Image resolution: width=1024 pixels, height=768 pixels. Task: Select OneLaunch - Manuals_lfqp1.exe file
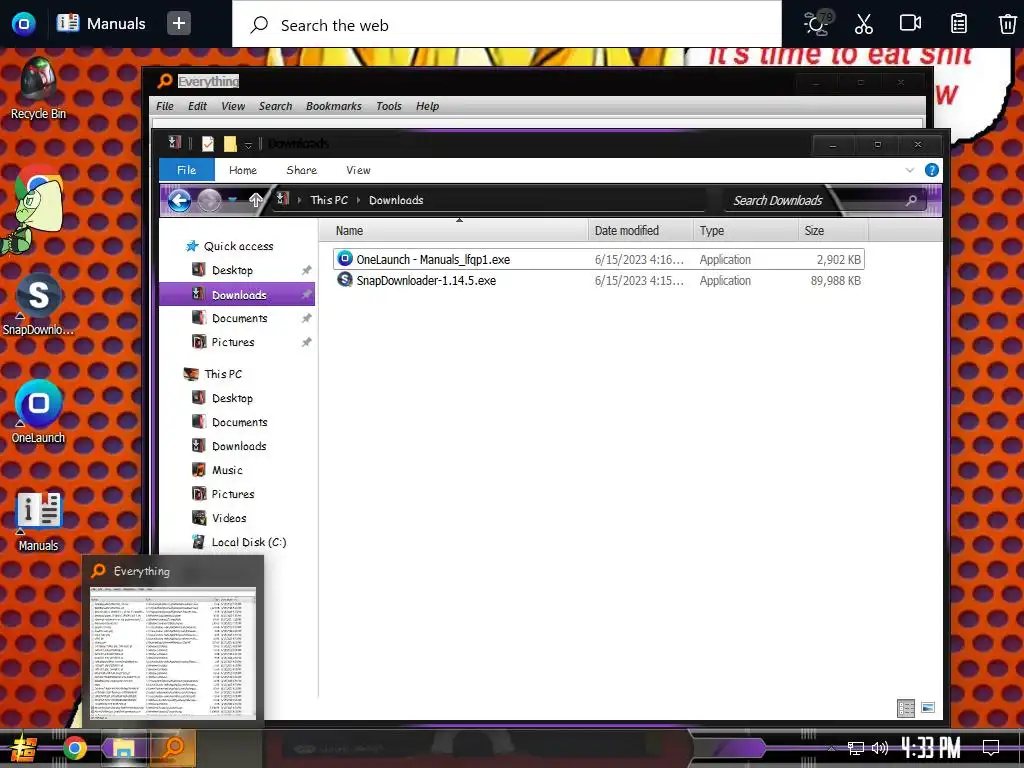point(598,259)
